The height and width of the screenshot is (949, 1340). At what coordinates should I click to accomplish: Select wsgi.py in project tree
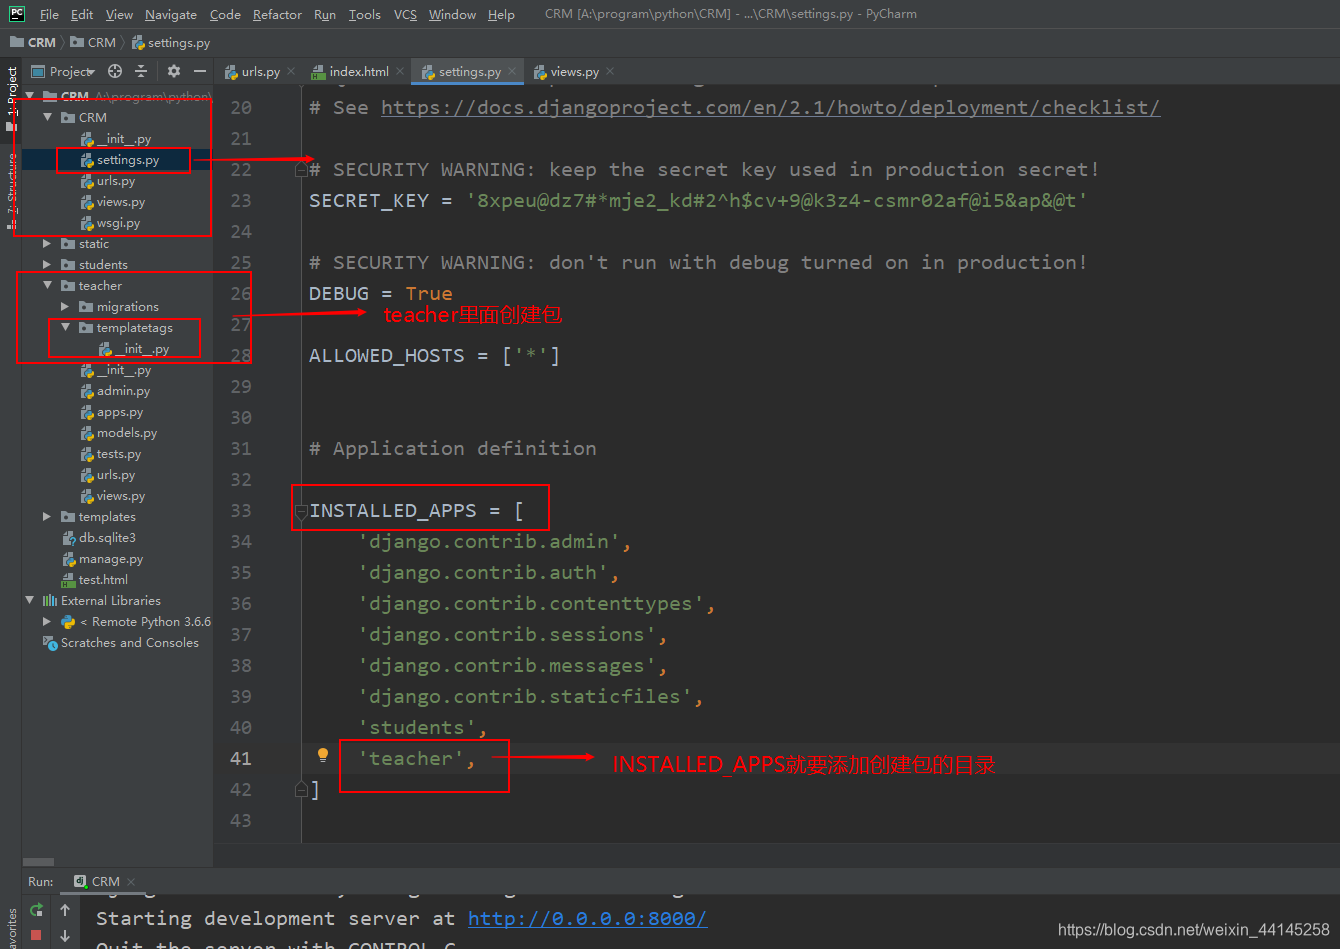point(118,222)
